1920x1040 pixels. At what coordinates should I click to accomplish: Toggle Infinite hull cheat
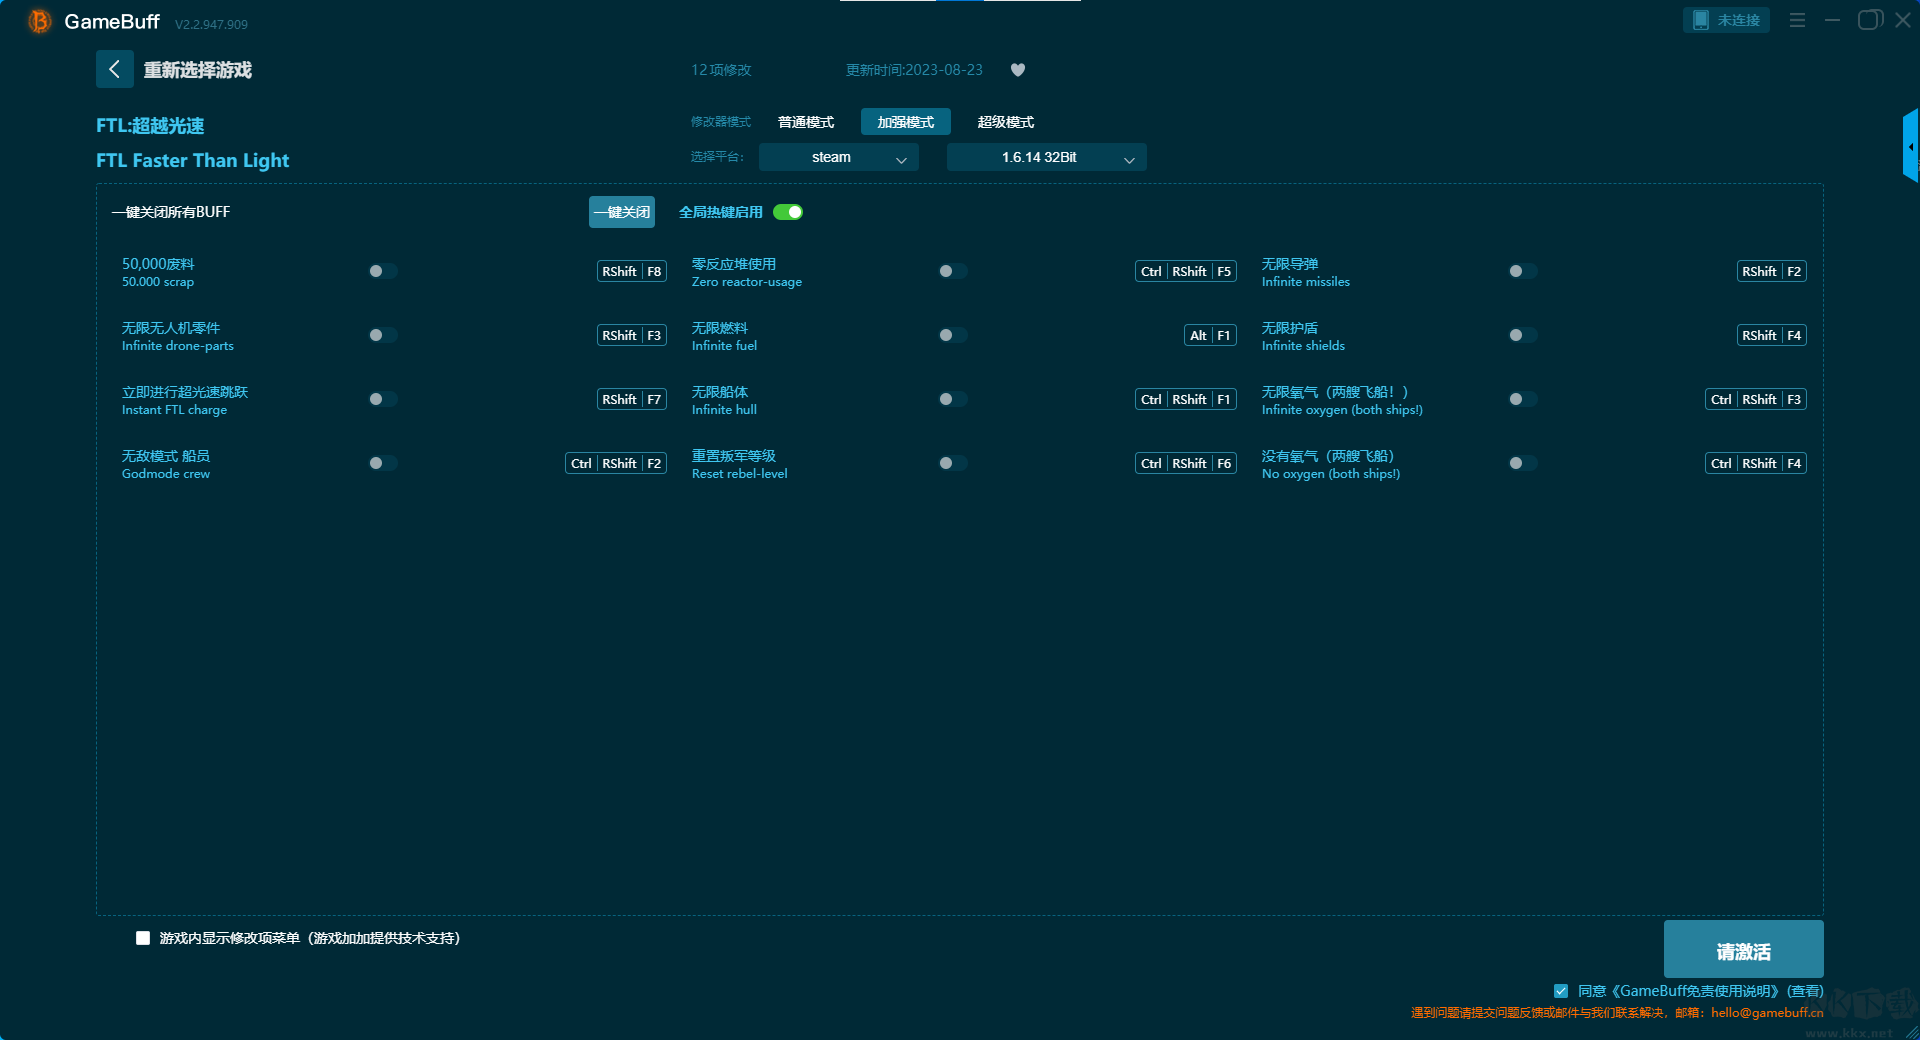pos(953,399)
